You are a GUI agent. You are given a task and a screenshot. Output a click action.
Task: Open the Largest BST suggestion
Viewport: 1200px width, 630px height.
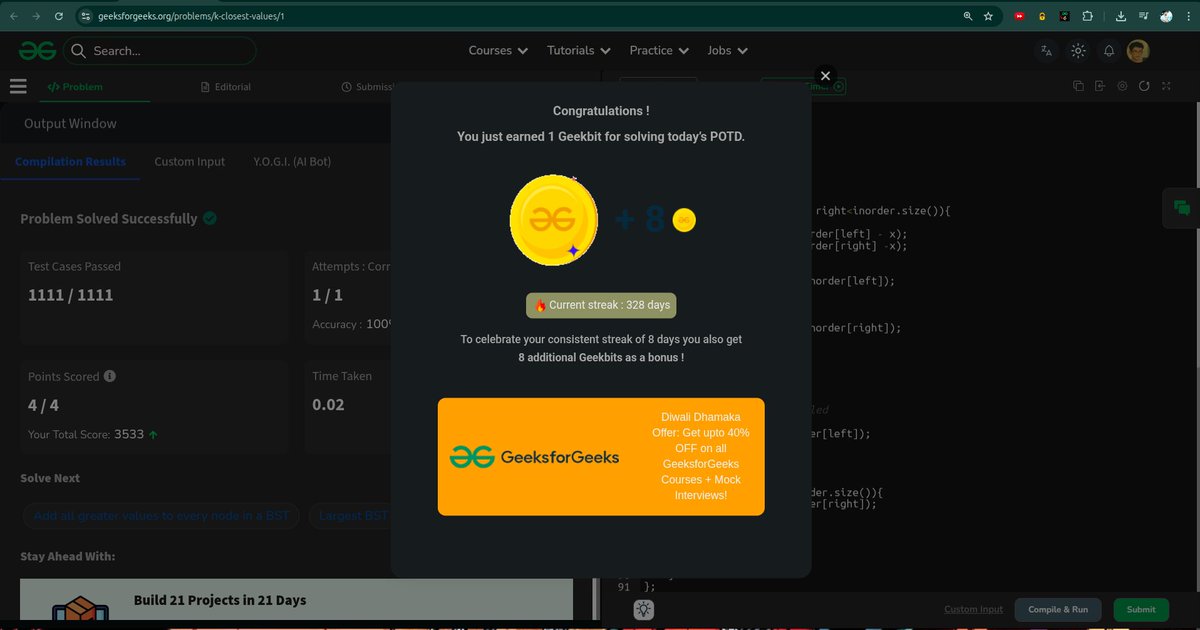pos(350,516)
